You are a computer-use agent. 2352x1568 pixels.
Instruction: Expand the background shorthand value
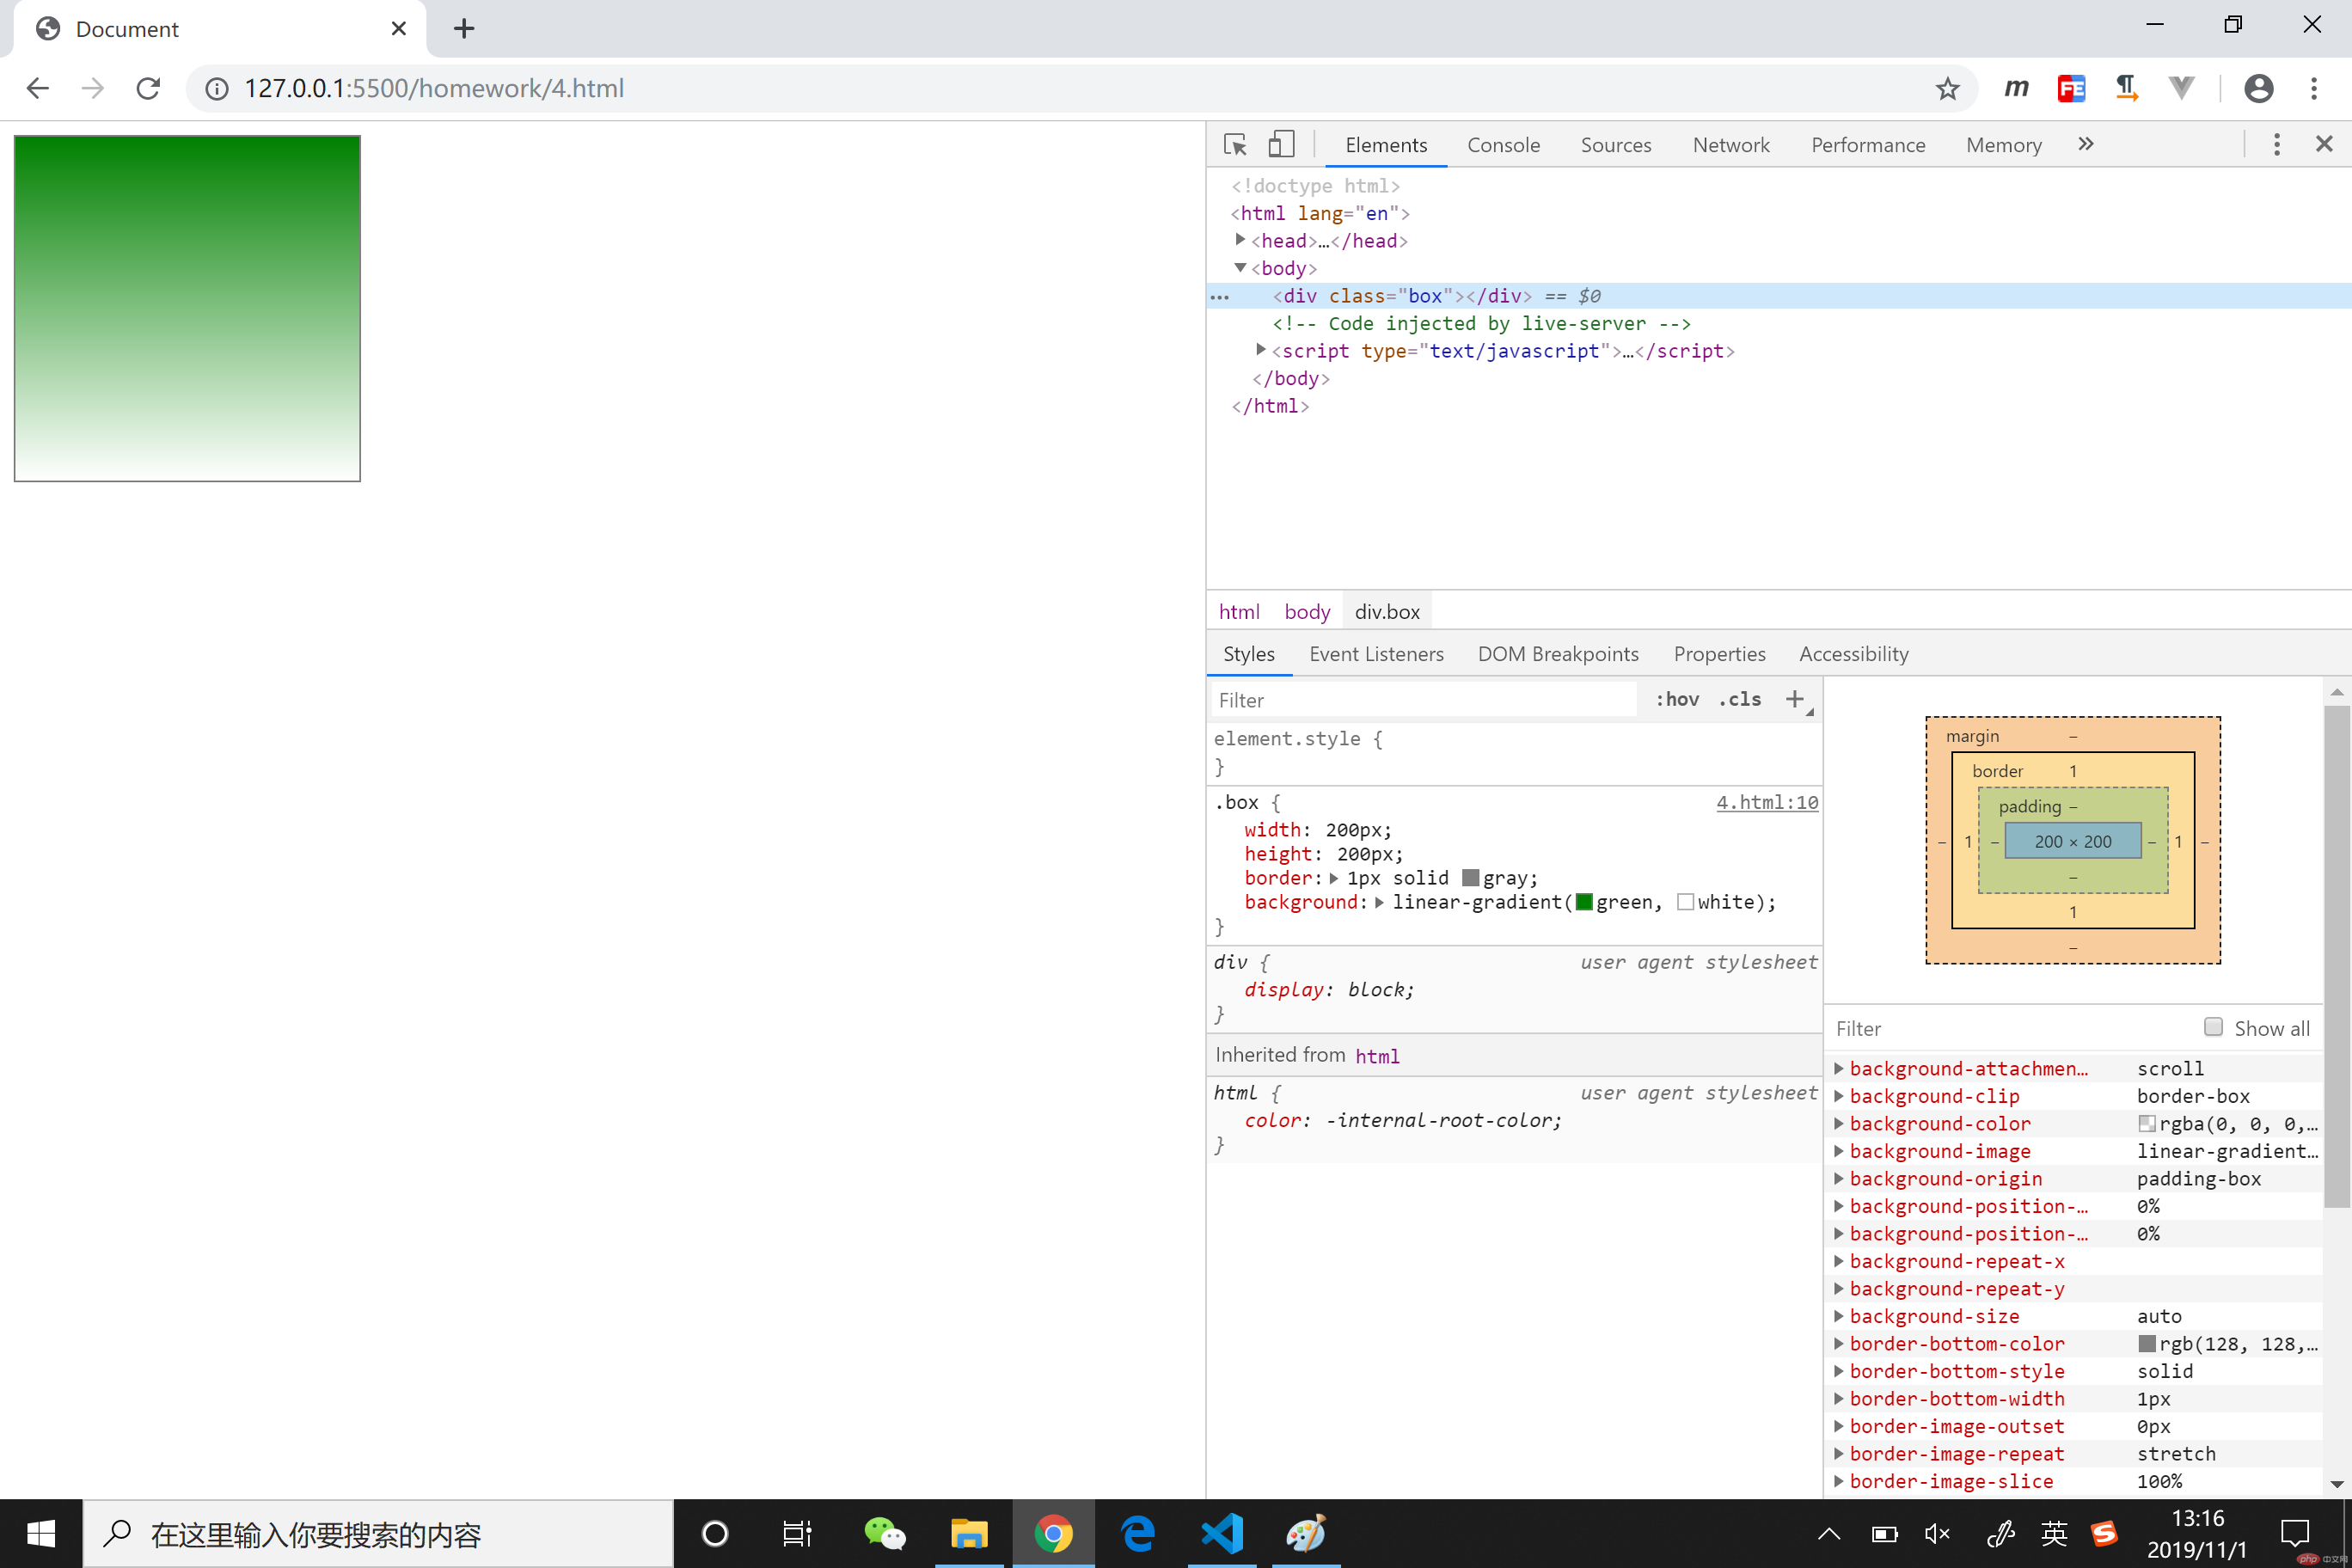click(1379, 902)
